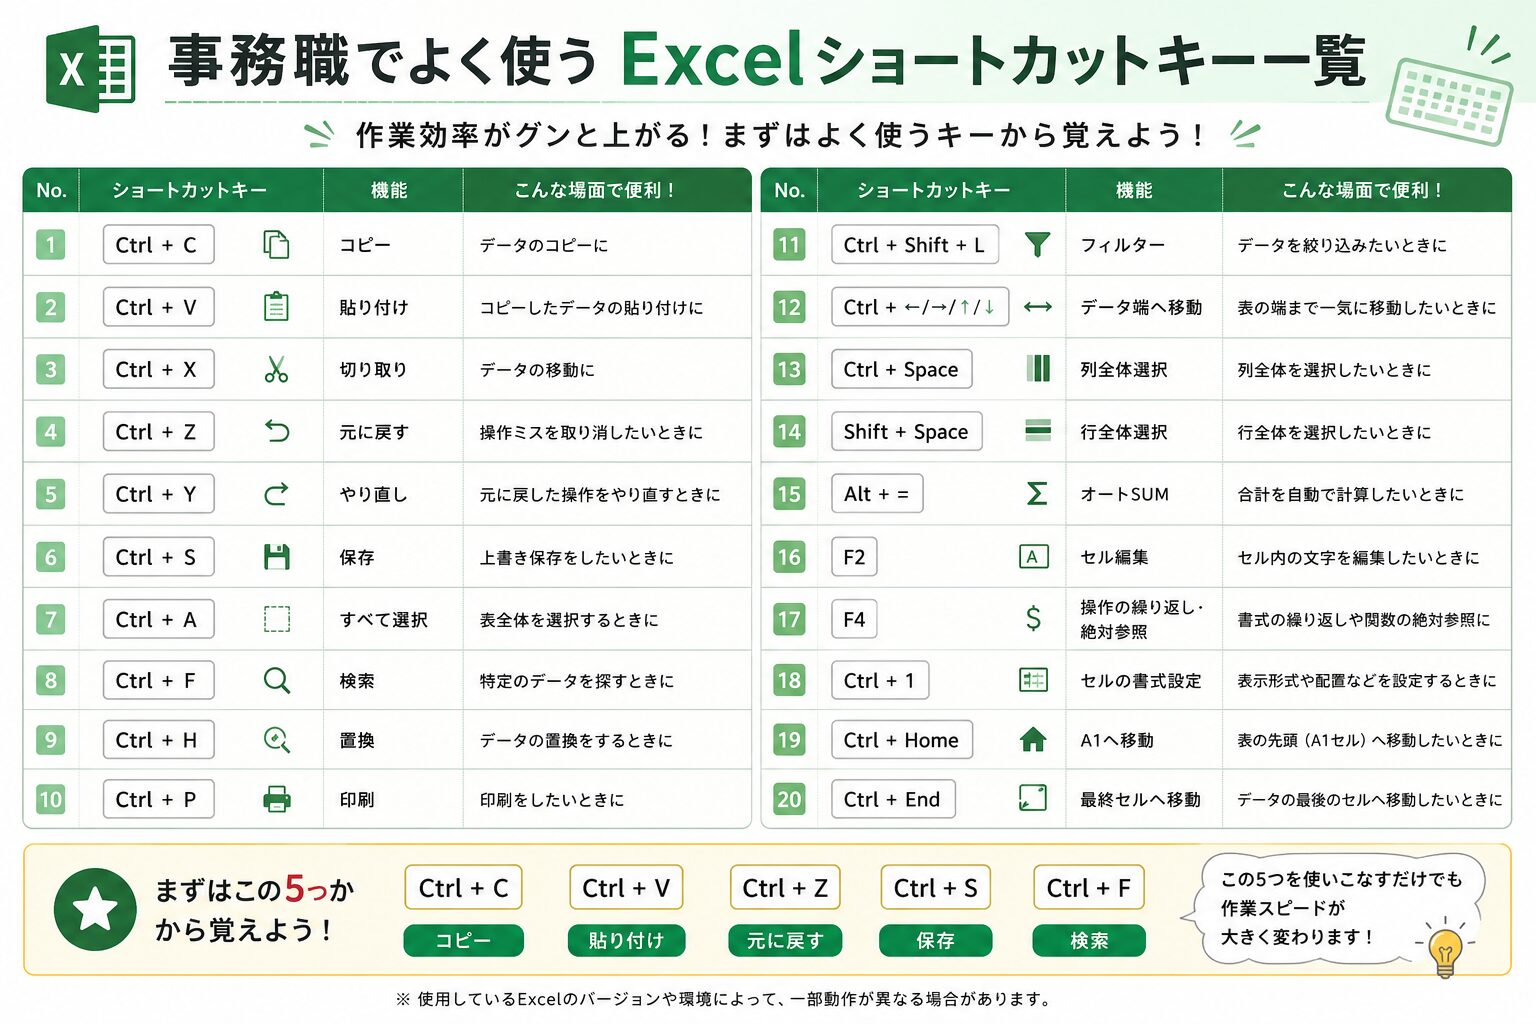Click the text 書式の繰り返しや関数の絶対参照に

pos(1364,620)
